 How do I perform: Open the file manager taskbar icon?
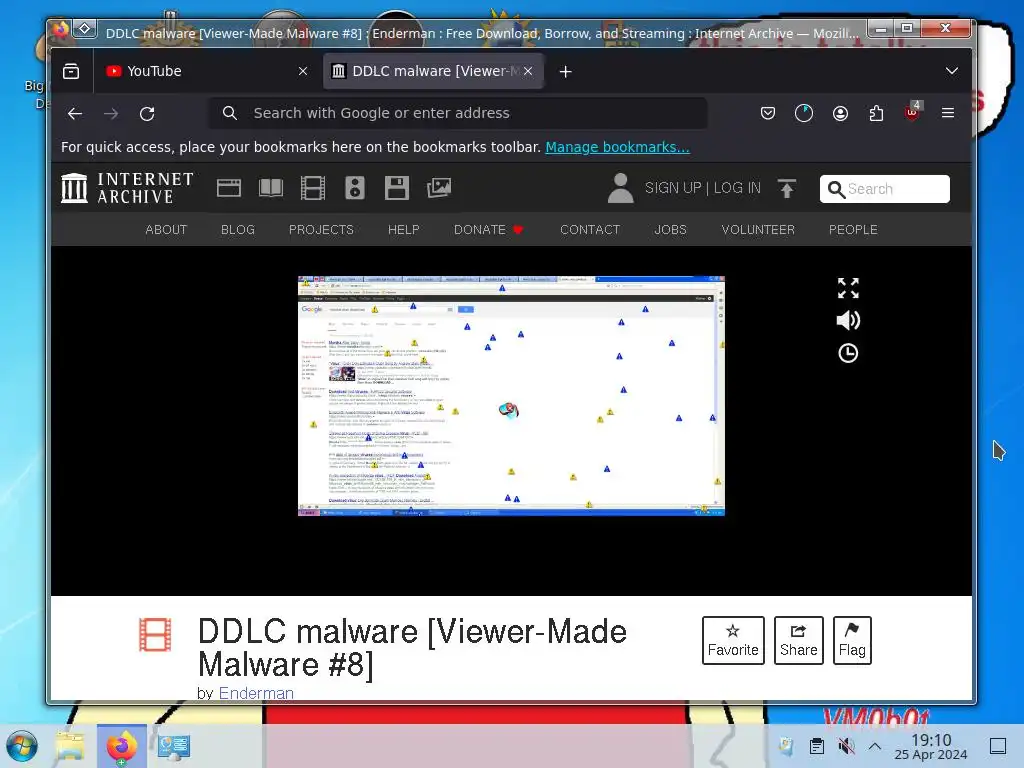[70, 746]
